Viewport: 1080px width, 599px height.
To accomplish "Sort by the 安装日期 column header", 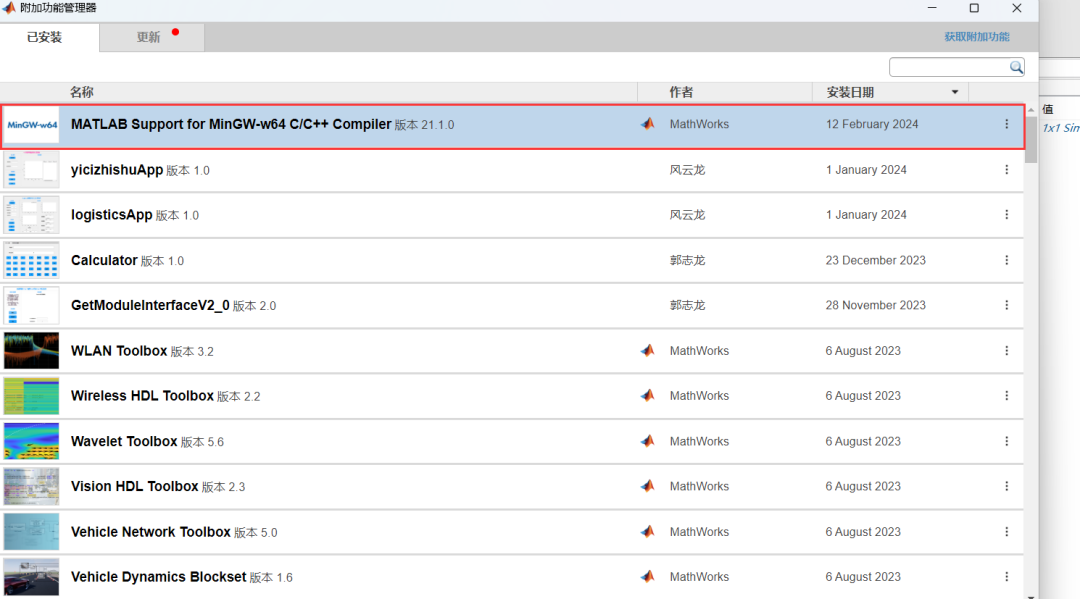I will click(x=850, y=92).
